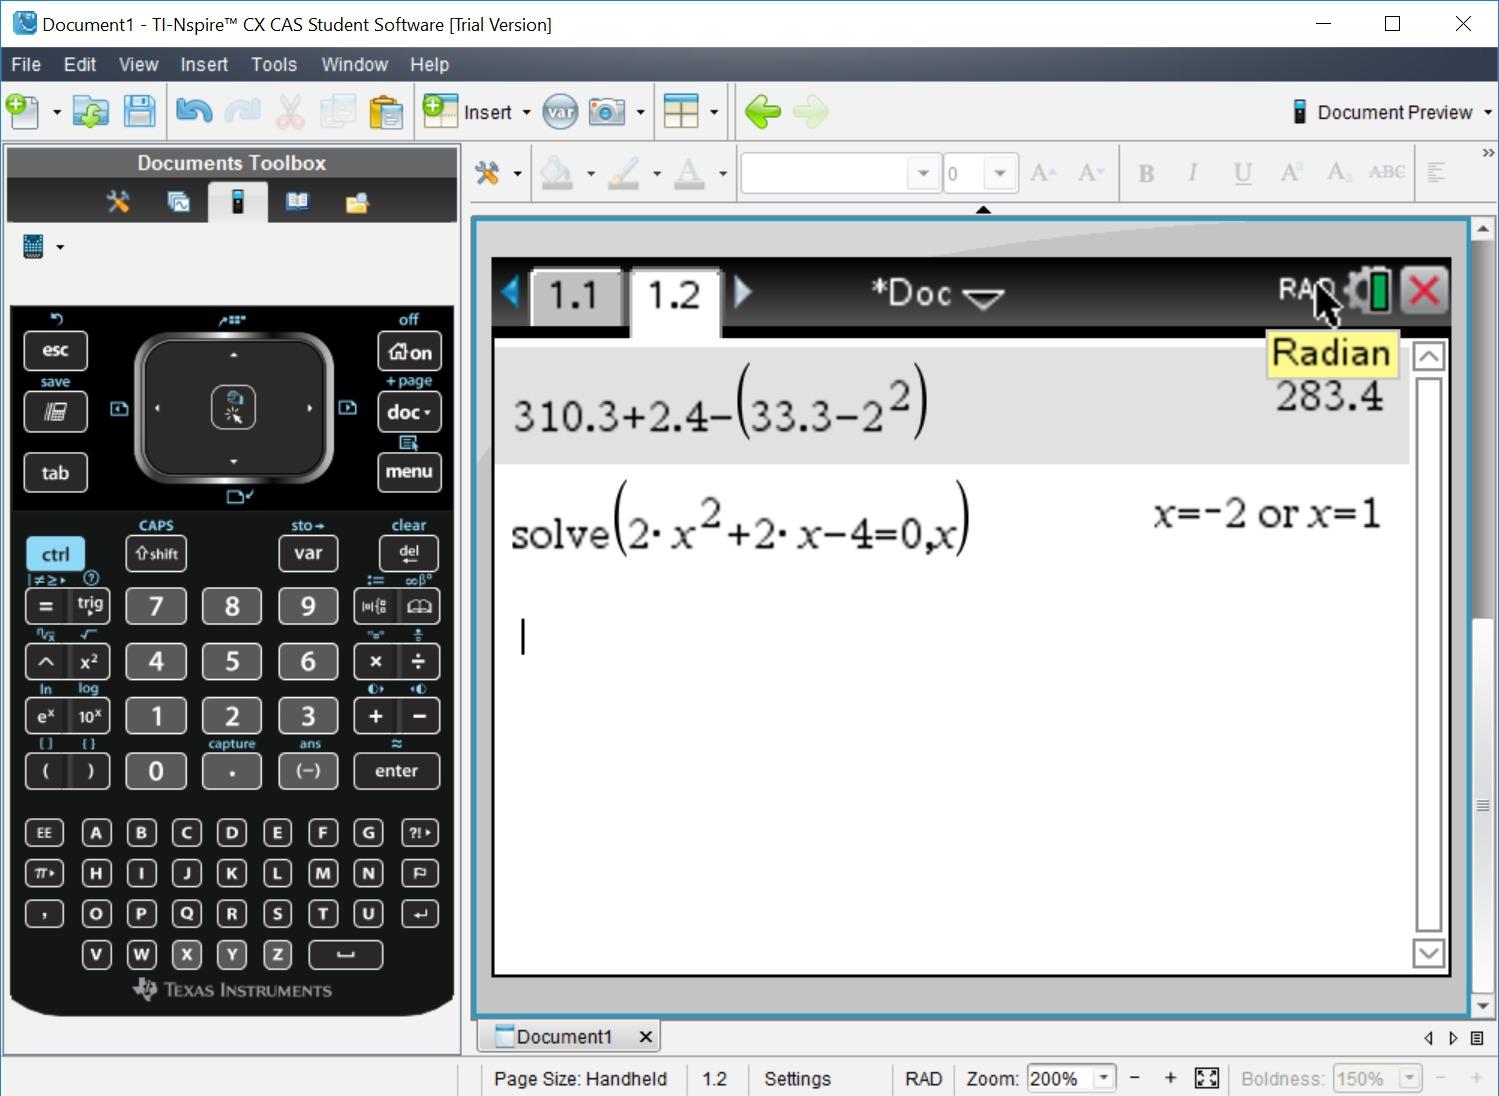Click the space bar key on keypad

(345, 955)
